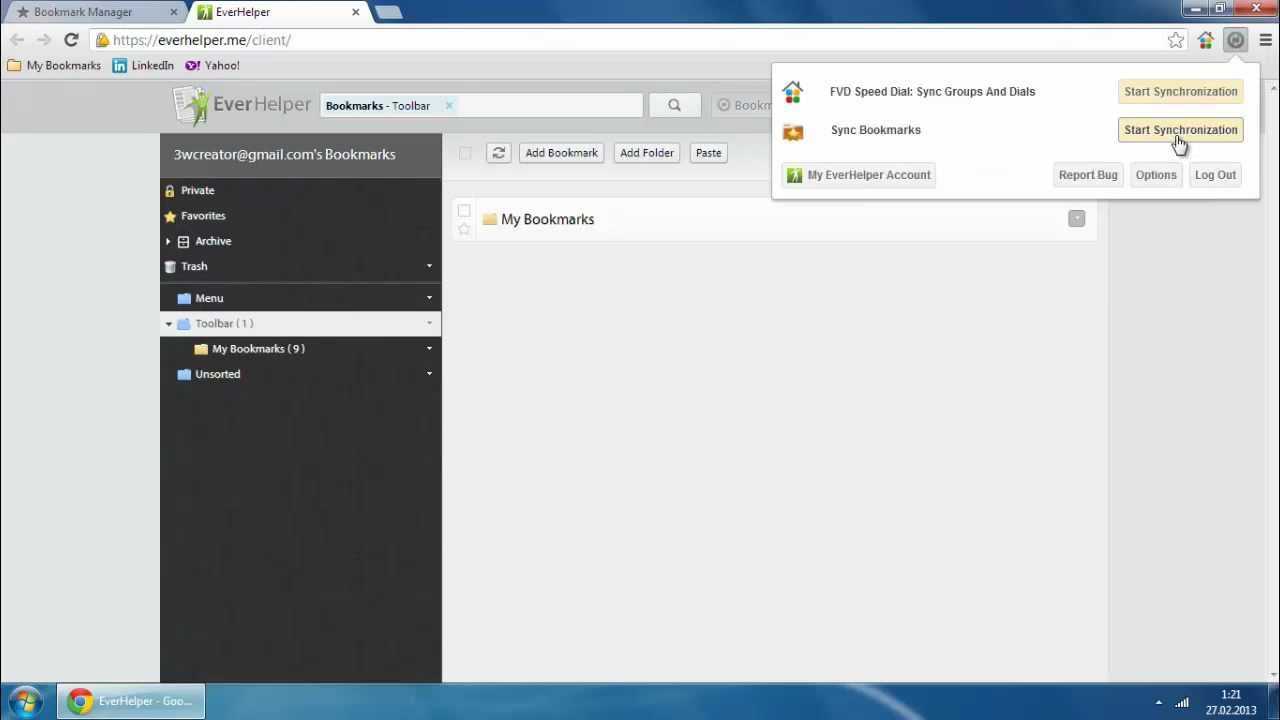Open the Trash dropdown arrow
1280x720 pixels.
[429, 266]
